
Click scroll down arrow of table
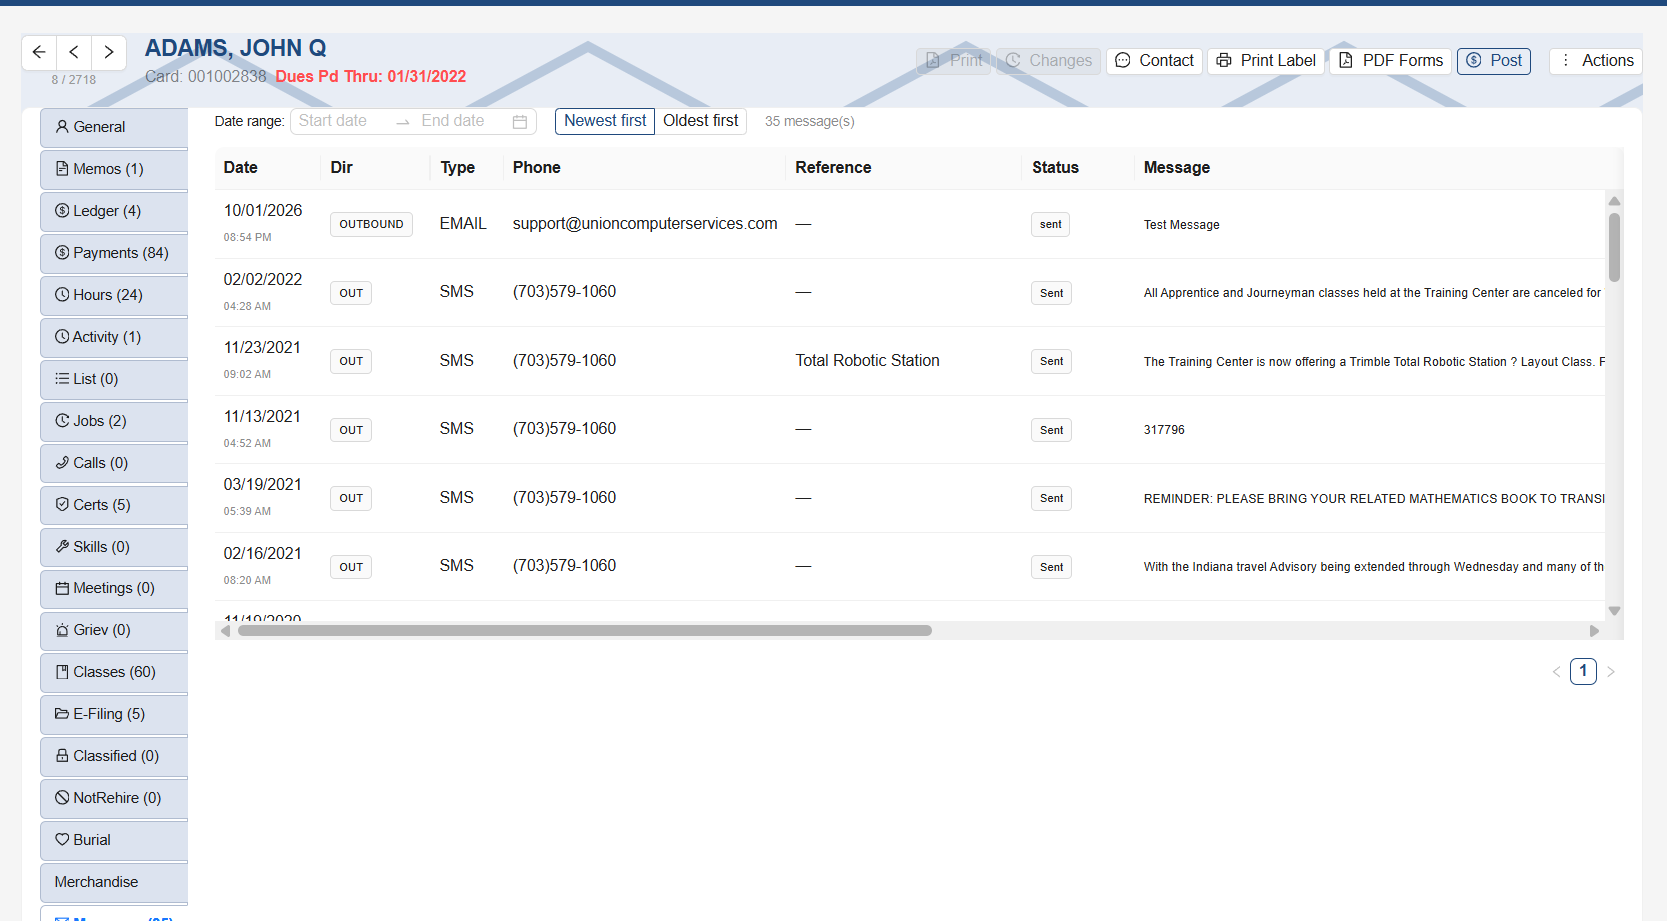coord(1614,611)
